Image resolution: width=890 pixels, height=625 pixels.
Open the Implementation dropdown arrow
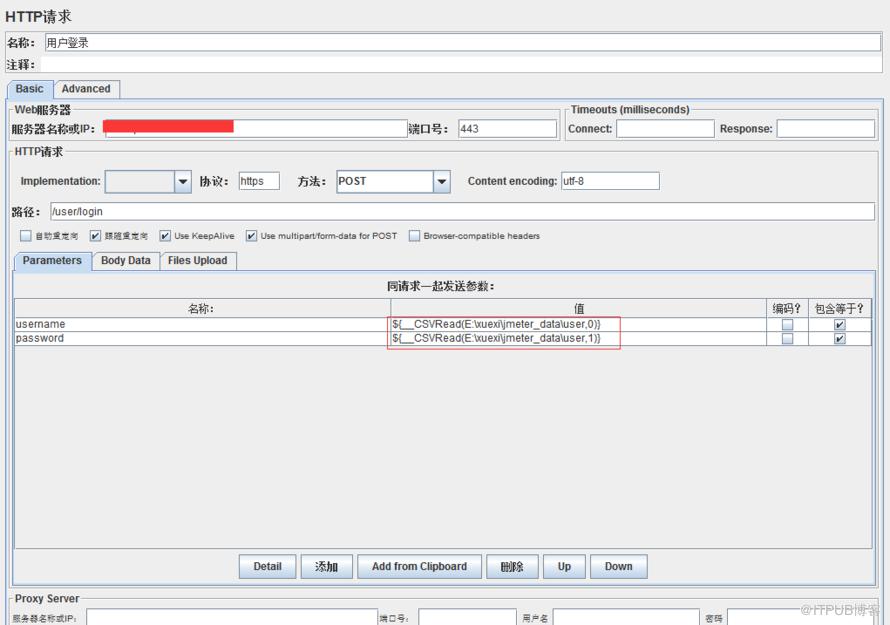[183, 182]
